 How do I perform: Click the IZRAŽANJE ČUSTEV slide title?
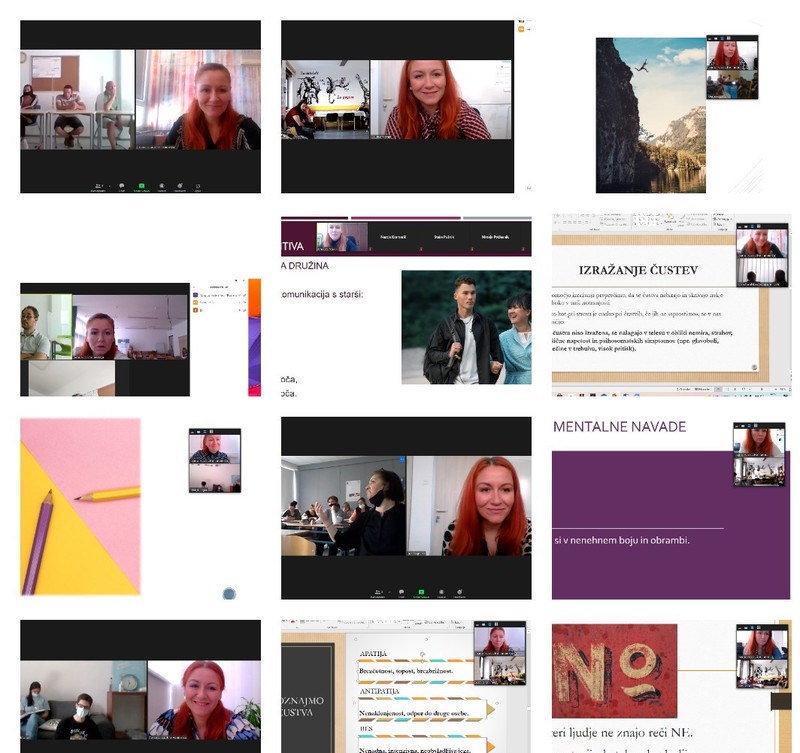coord(638,270)
